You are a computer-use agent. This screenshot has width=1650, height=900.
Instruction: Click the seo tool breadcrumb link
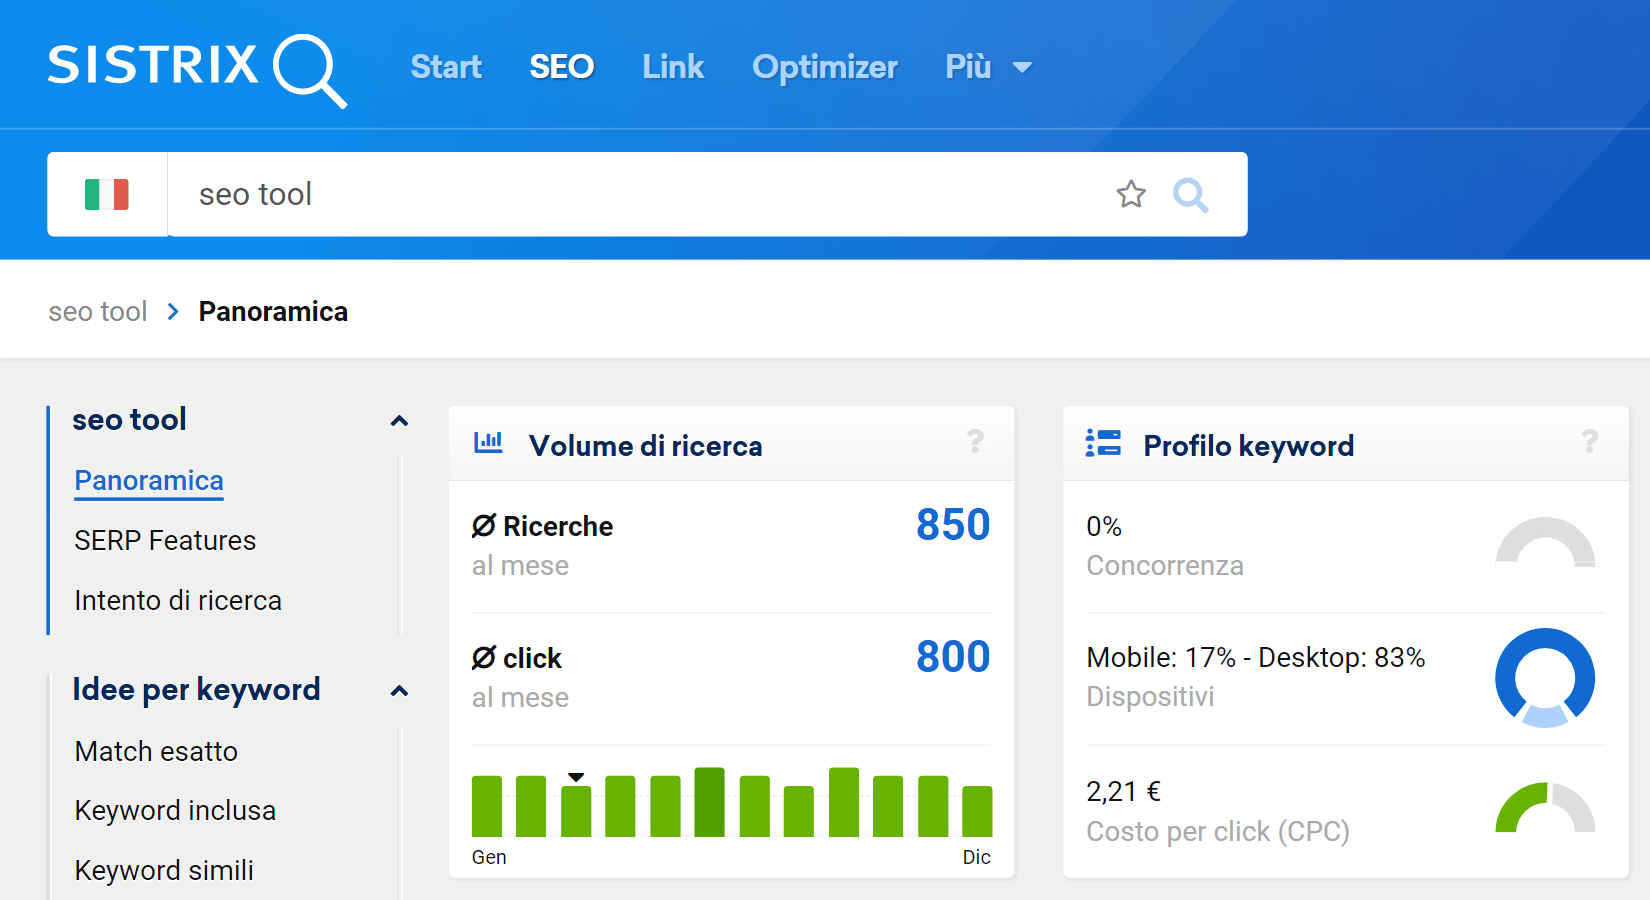(98, 312)
